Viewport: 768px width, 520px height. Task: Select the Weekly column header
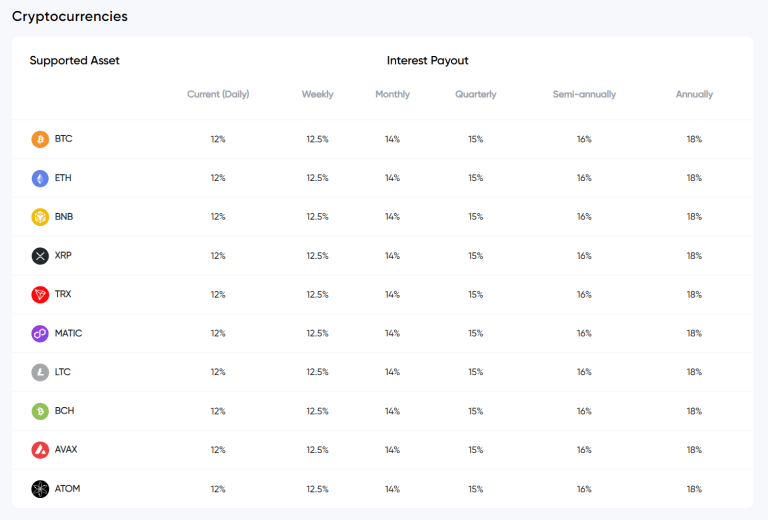click(x=318, y=94)
